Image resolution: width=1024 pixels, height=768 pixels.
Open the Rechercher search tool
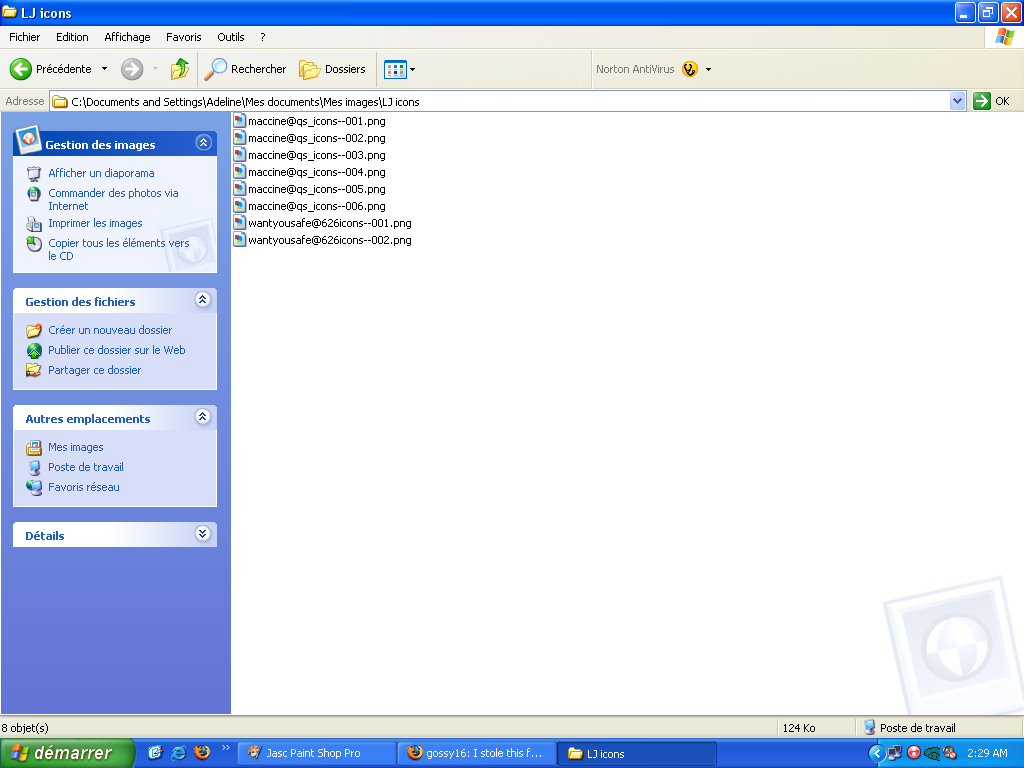[x=245, y=69]
